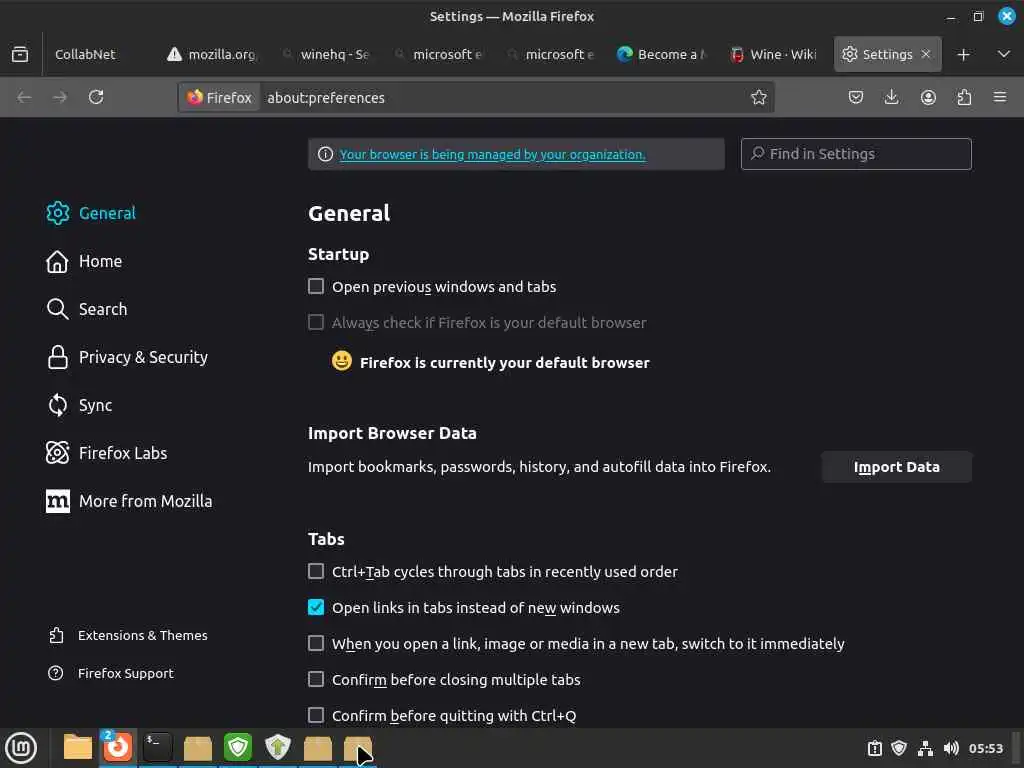
Task: Open the shield security tray icon
Action: pos(899,748)
